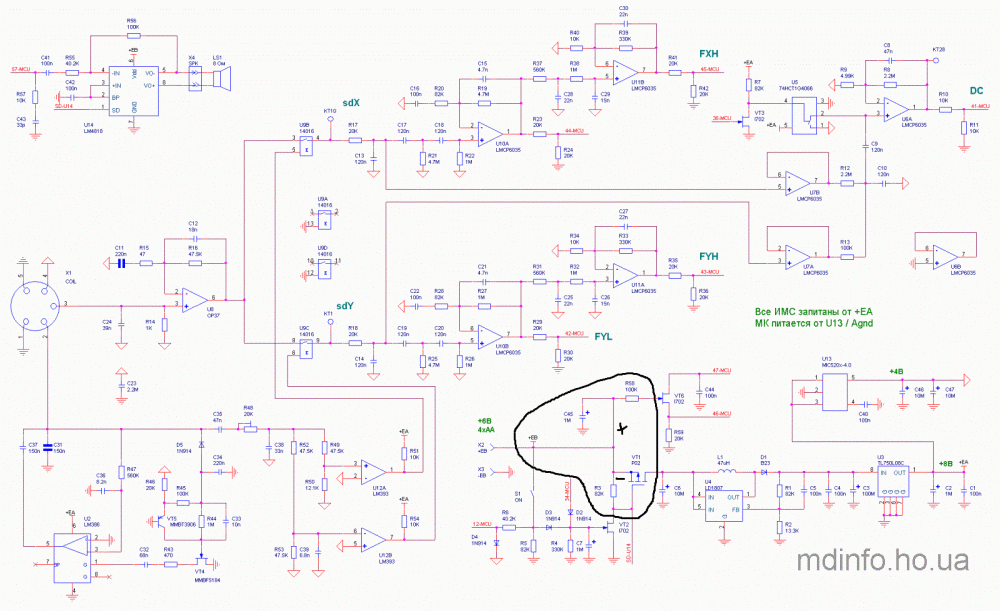Screen dimensions: 1000x611
Task: Click the sdY label
Action: click(x=345, y=306)
